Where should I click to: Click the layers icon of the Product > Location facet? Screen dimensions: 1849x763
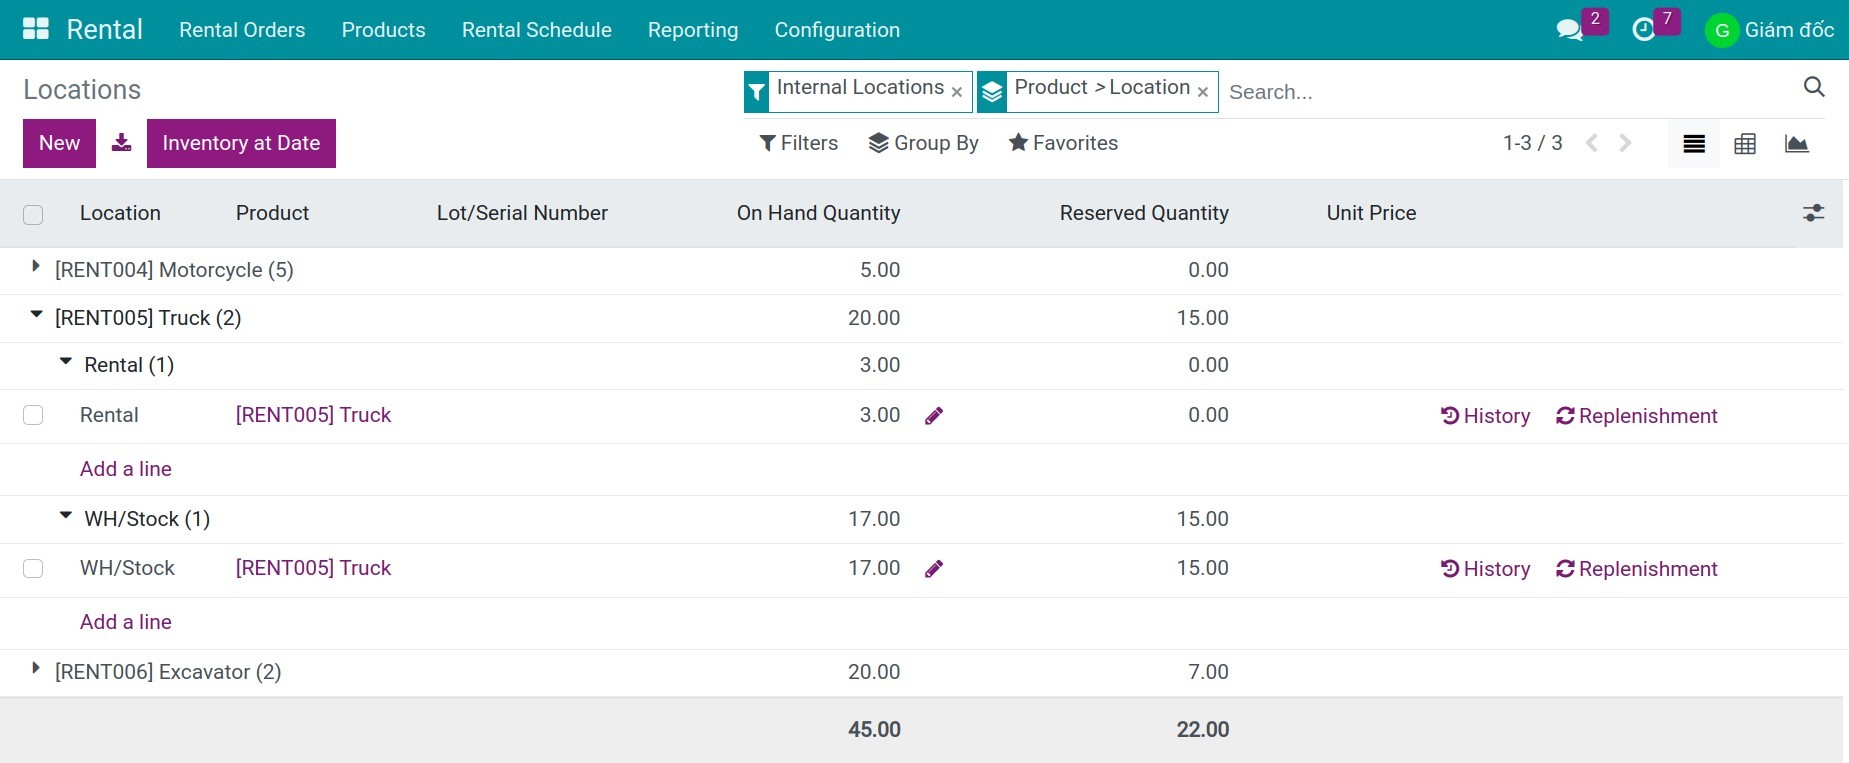pyautogui.click(x=992, y=92)
